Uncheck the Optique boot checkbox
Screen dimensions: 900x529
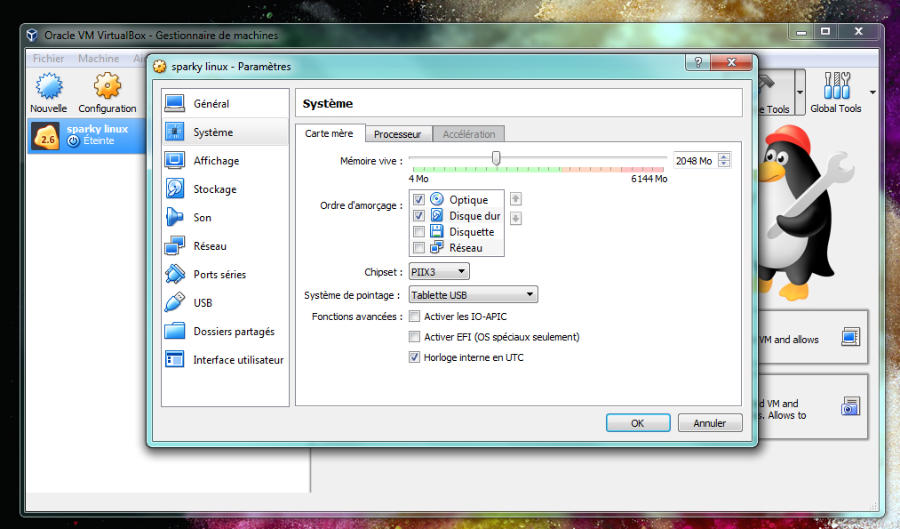[x=419, y=199]
